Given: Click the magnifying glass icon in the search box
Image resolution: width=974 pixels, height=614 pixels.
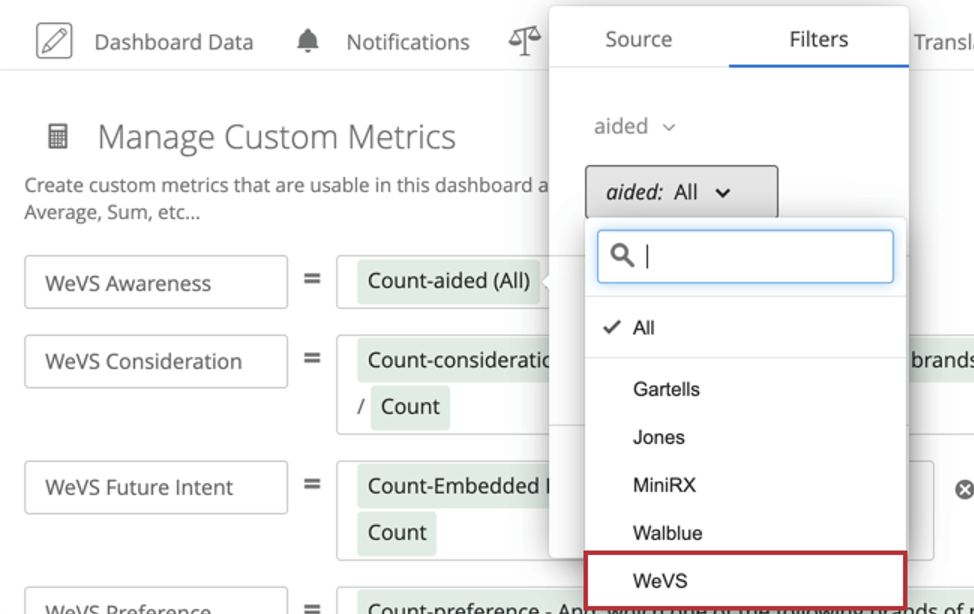Looking at the screenshot, I should point(622,256).
